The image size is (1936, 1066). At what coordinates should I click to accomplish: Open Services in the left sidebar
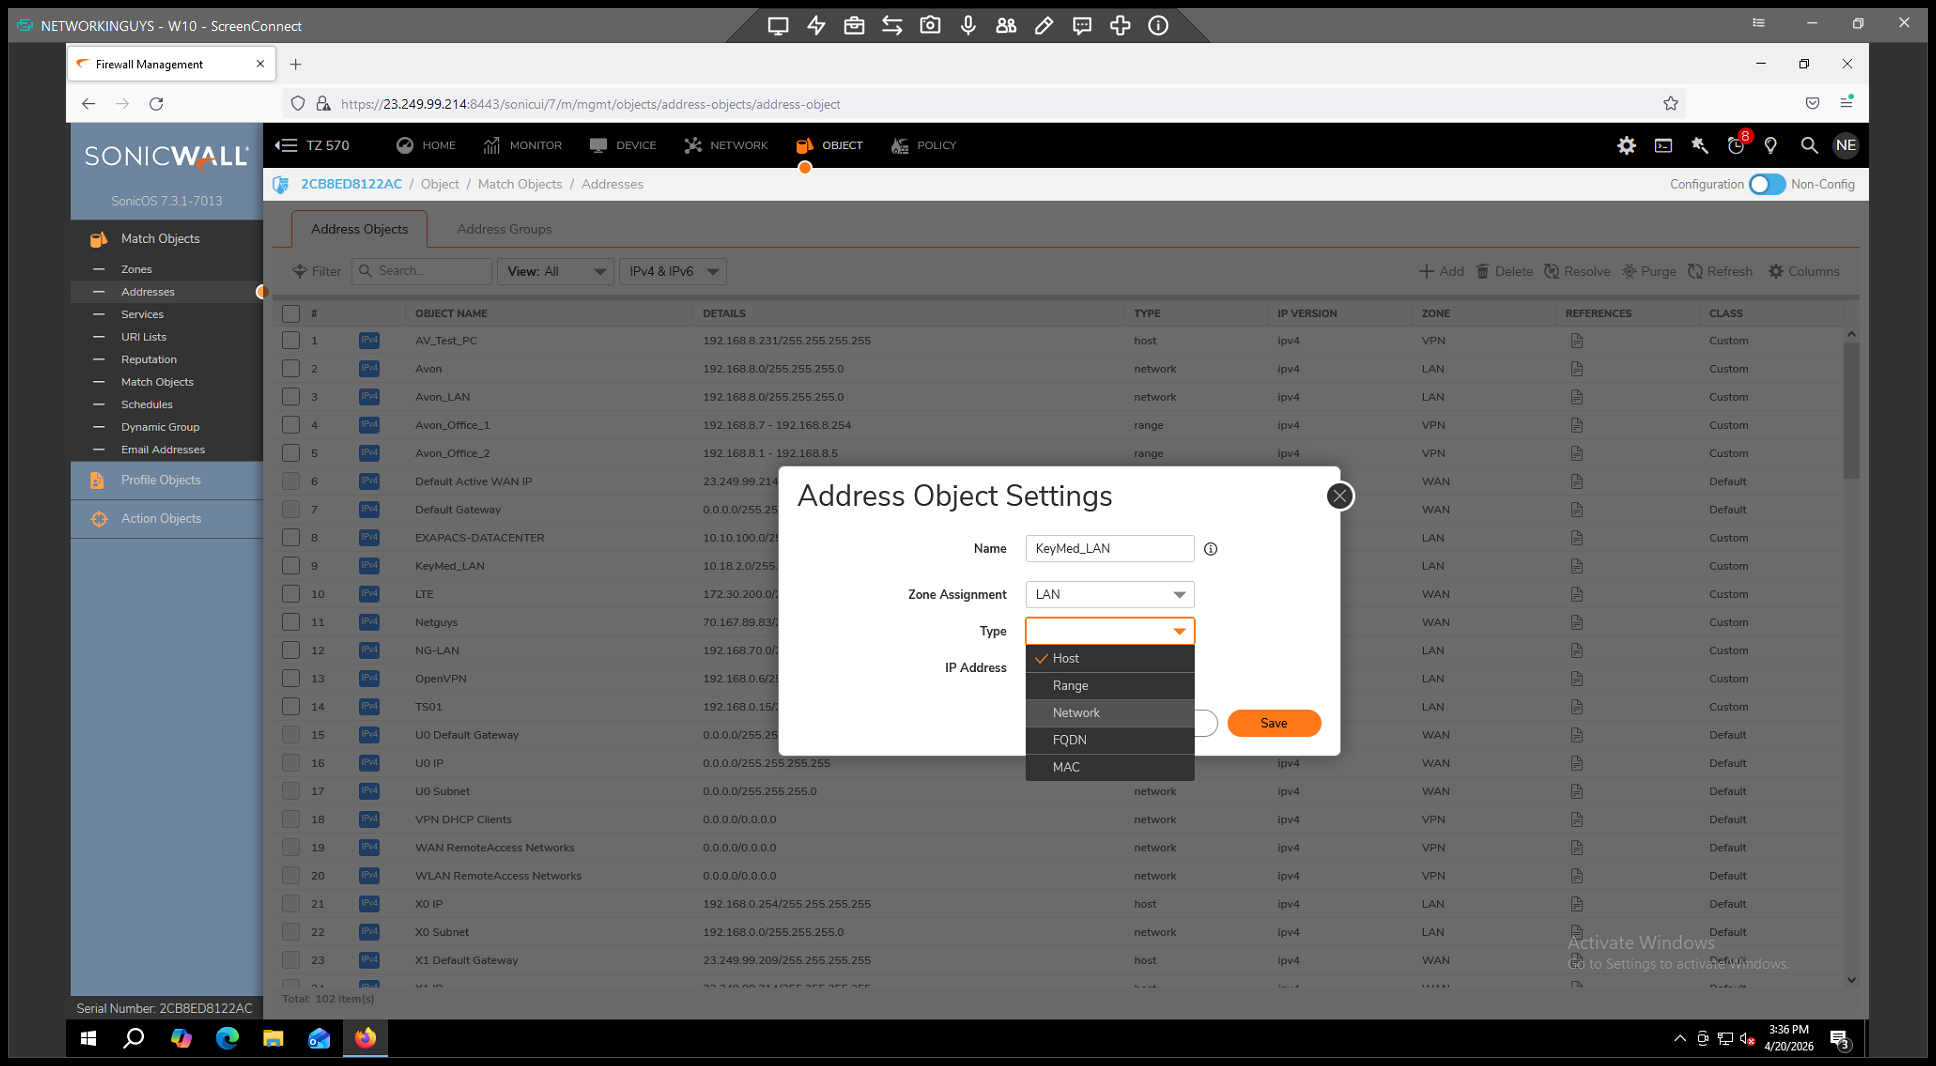[142, 314]
